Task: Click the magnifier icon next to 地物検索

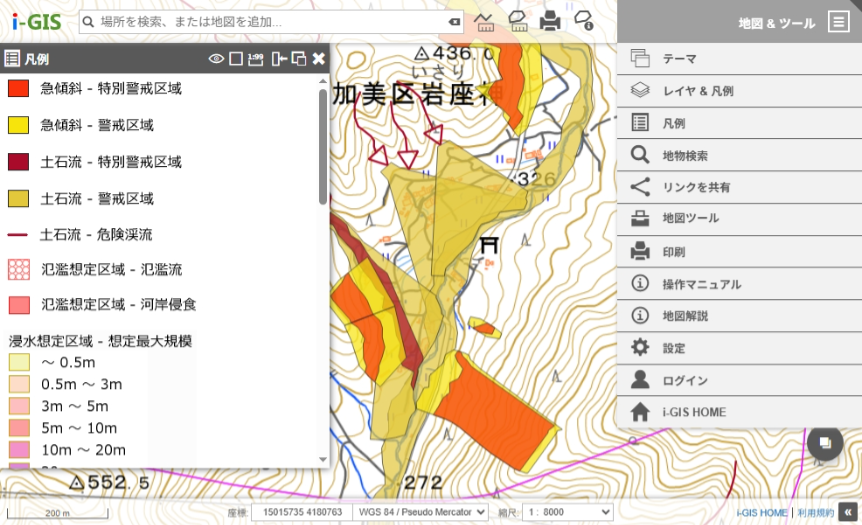Action: [640, 154]
